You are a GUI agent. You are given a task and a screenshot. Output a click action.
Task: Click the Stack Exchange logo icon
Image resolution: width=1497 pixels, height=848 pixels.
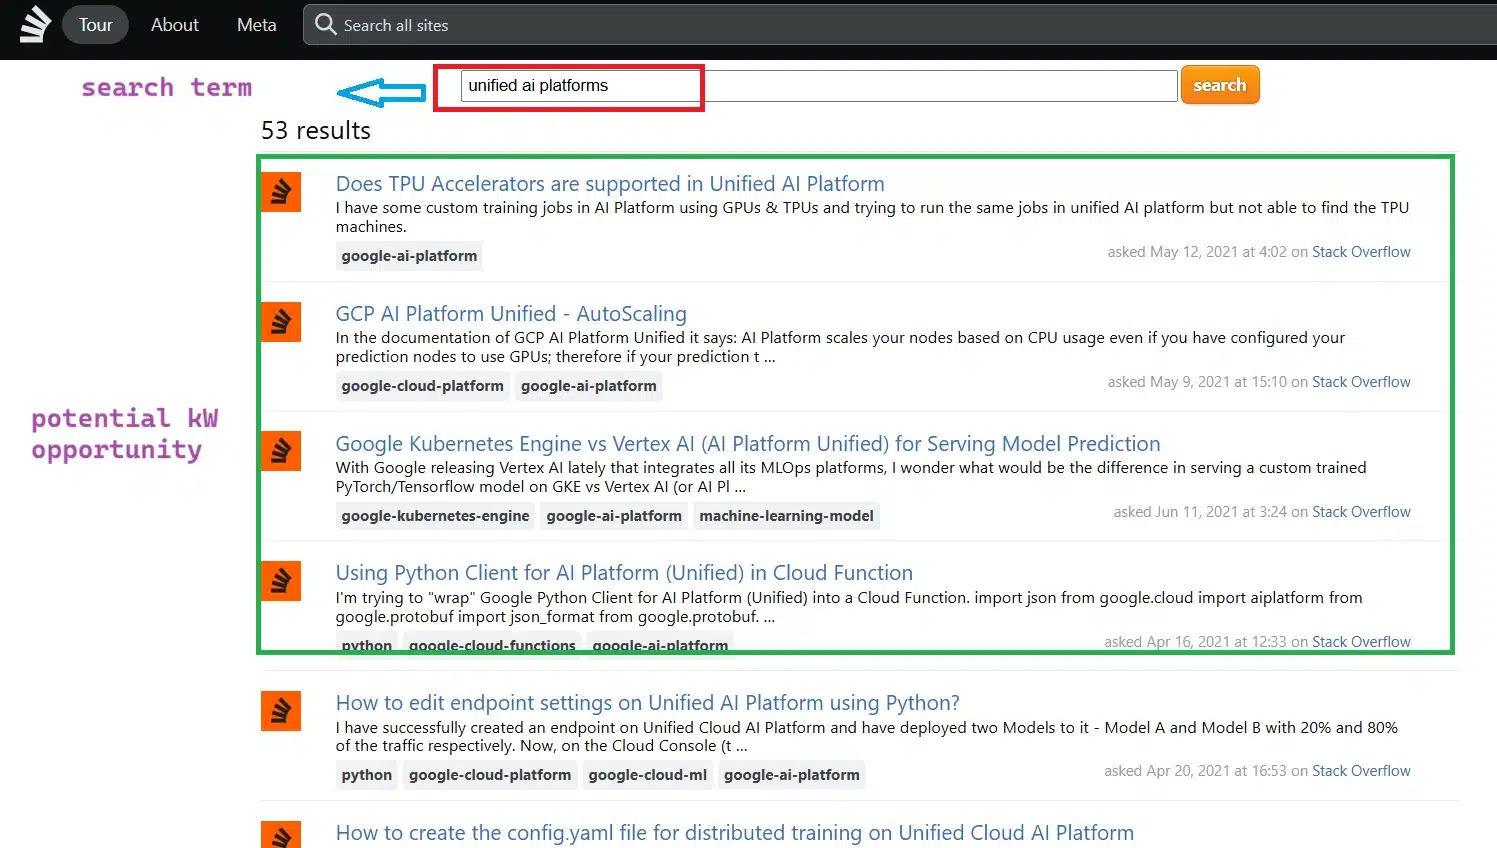tap(35, 24)
